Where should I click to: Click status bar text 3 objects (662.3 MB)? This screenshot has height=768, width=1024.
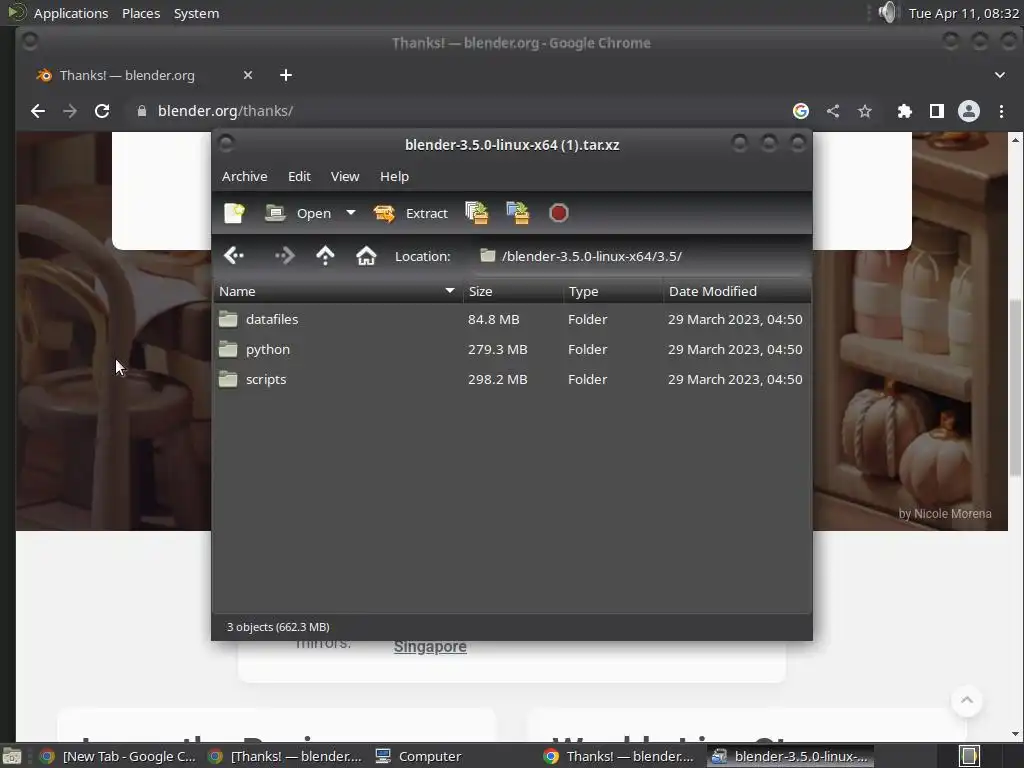tap(278, 627)
